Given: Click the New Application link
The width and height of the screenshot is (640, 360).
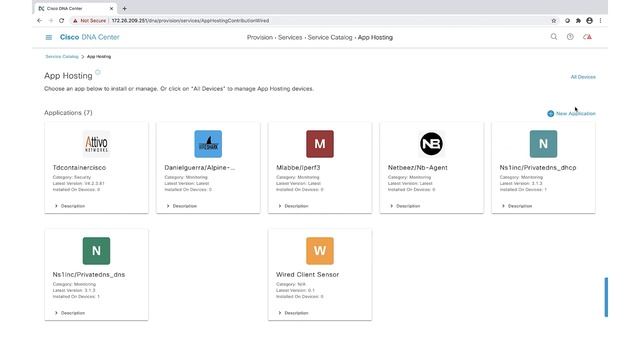Looking at the screenshot, I should click(576, 113).
